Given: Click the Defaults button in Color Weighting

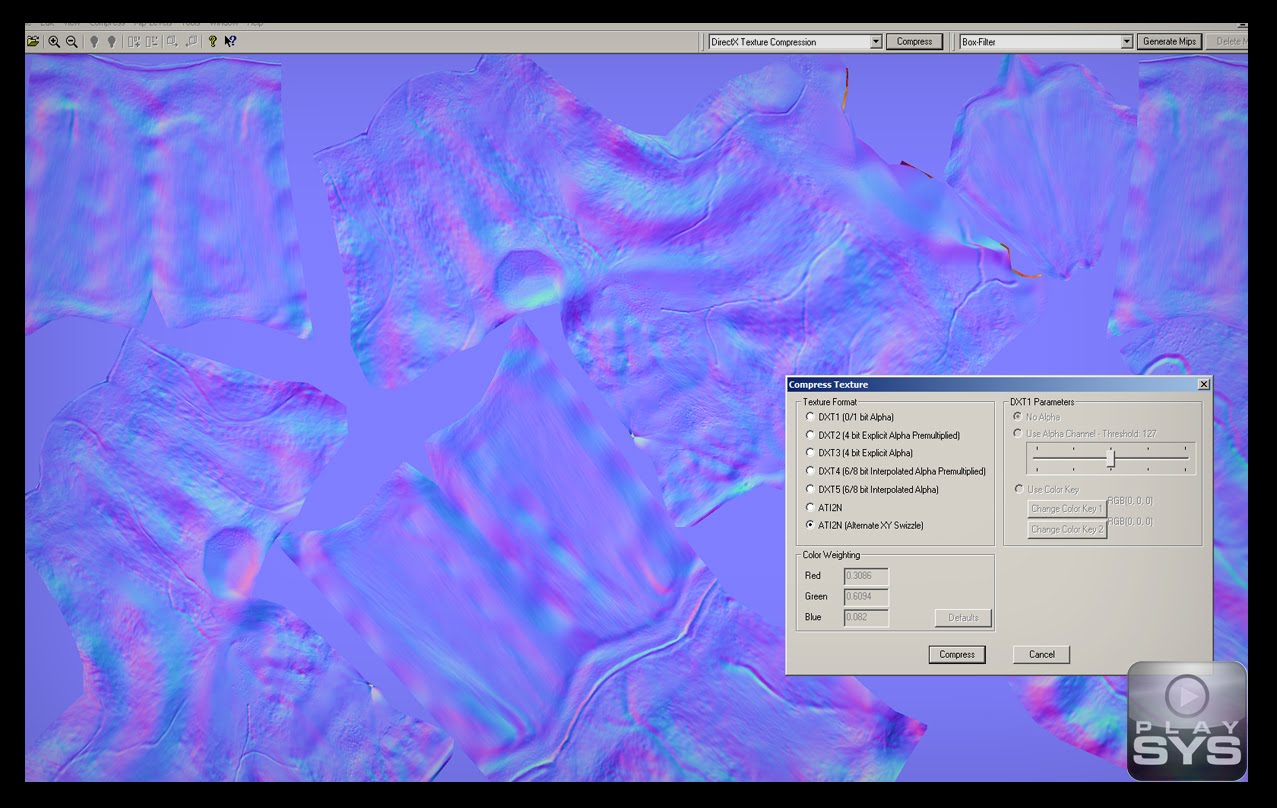Looking at the screenshot, I should 963,618.
